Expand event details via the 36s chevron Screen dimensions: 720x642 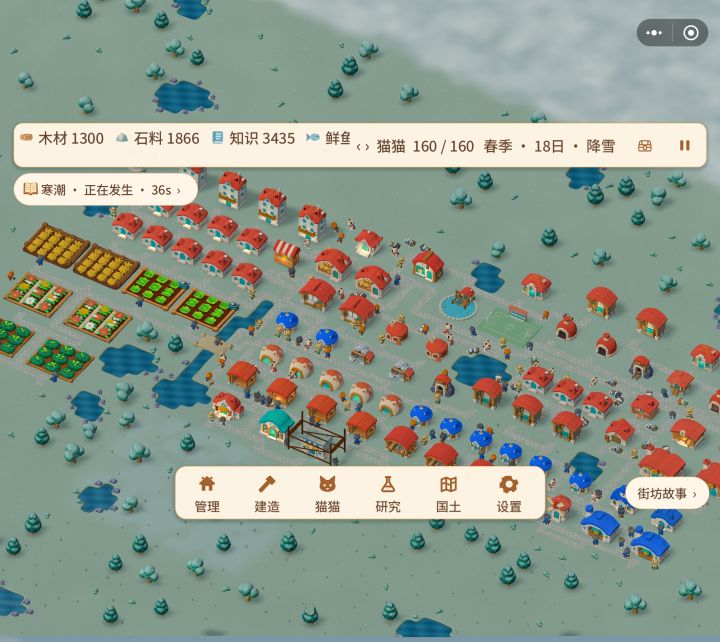179,190
